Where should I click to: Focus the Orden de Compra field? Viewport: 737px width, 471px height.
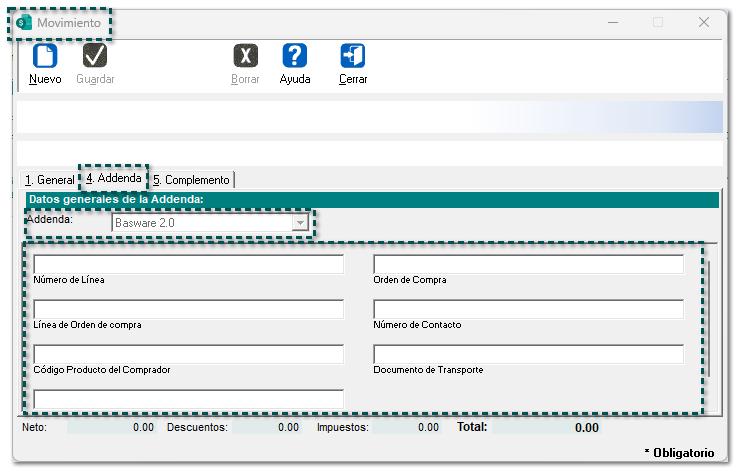point(528,264)
